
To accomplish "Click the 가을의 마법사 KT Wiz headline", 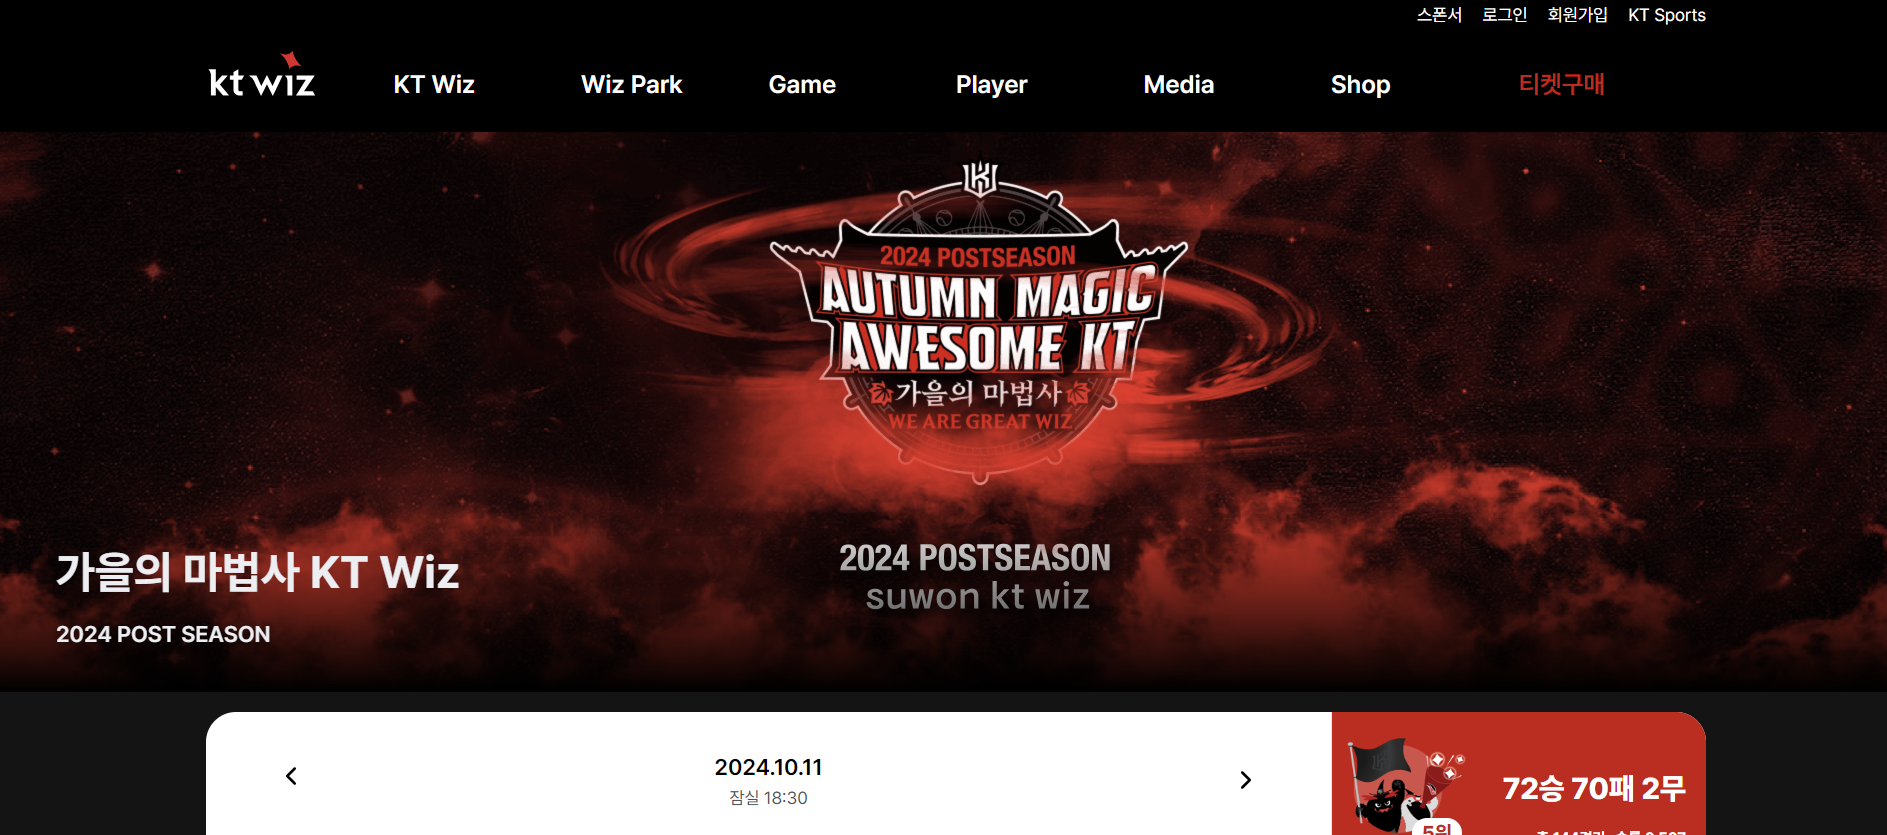I will coord(257,572).
